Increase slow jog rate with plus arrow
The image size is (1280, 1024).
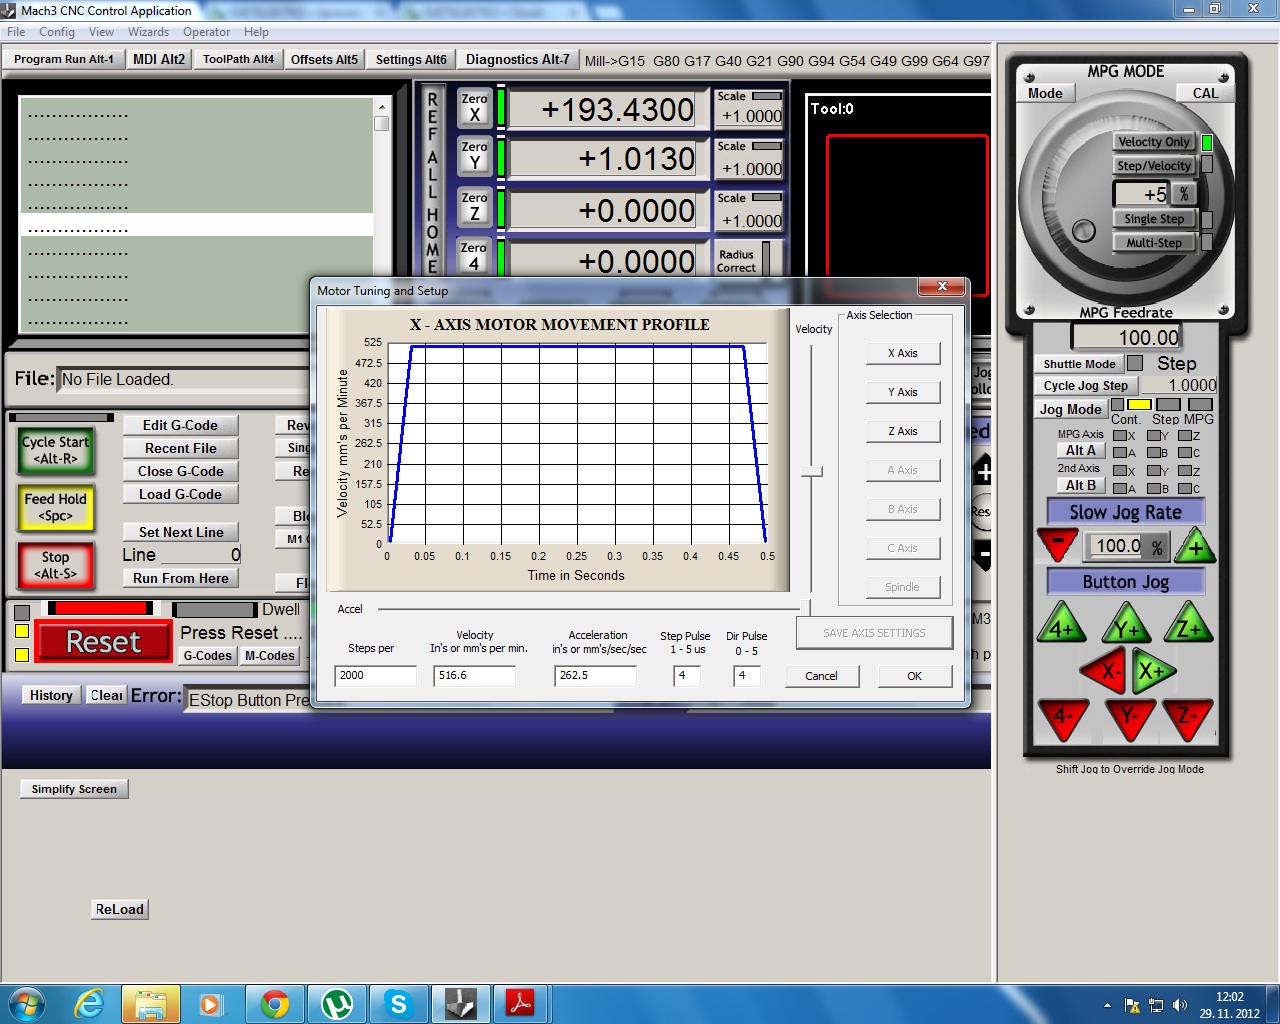[1195, 547]
